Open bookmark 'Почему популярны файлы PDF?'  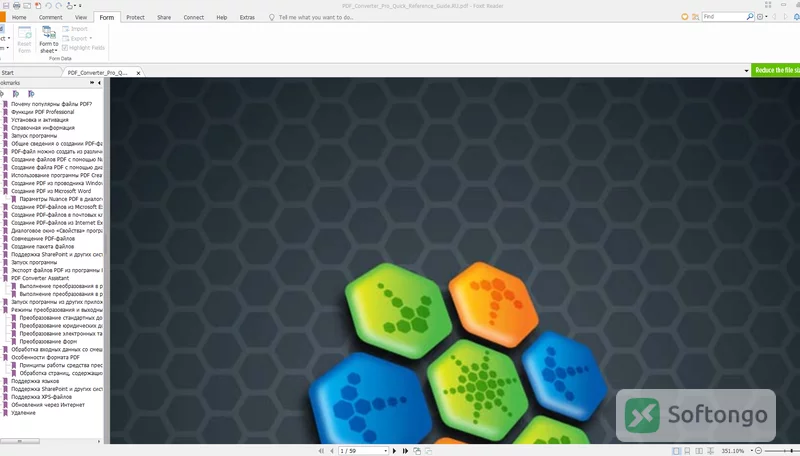pyautogui.click(x=52, y=104)
